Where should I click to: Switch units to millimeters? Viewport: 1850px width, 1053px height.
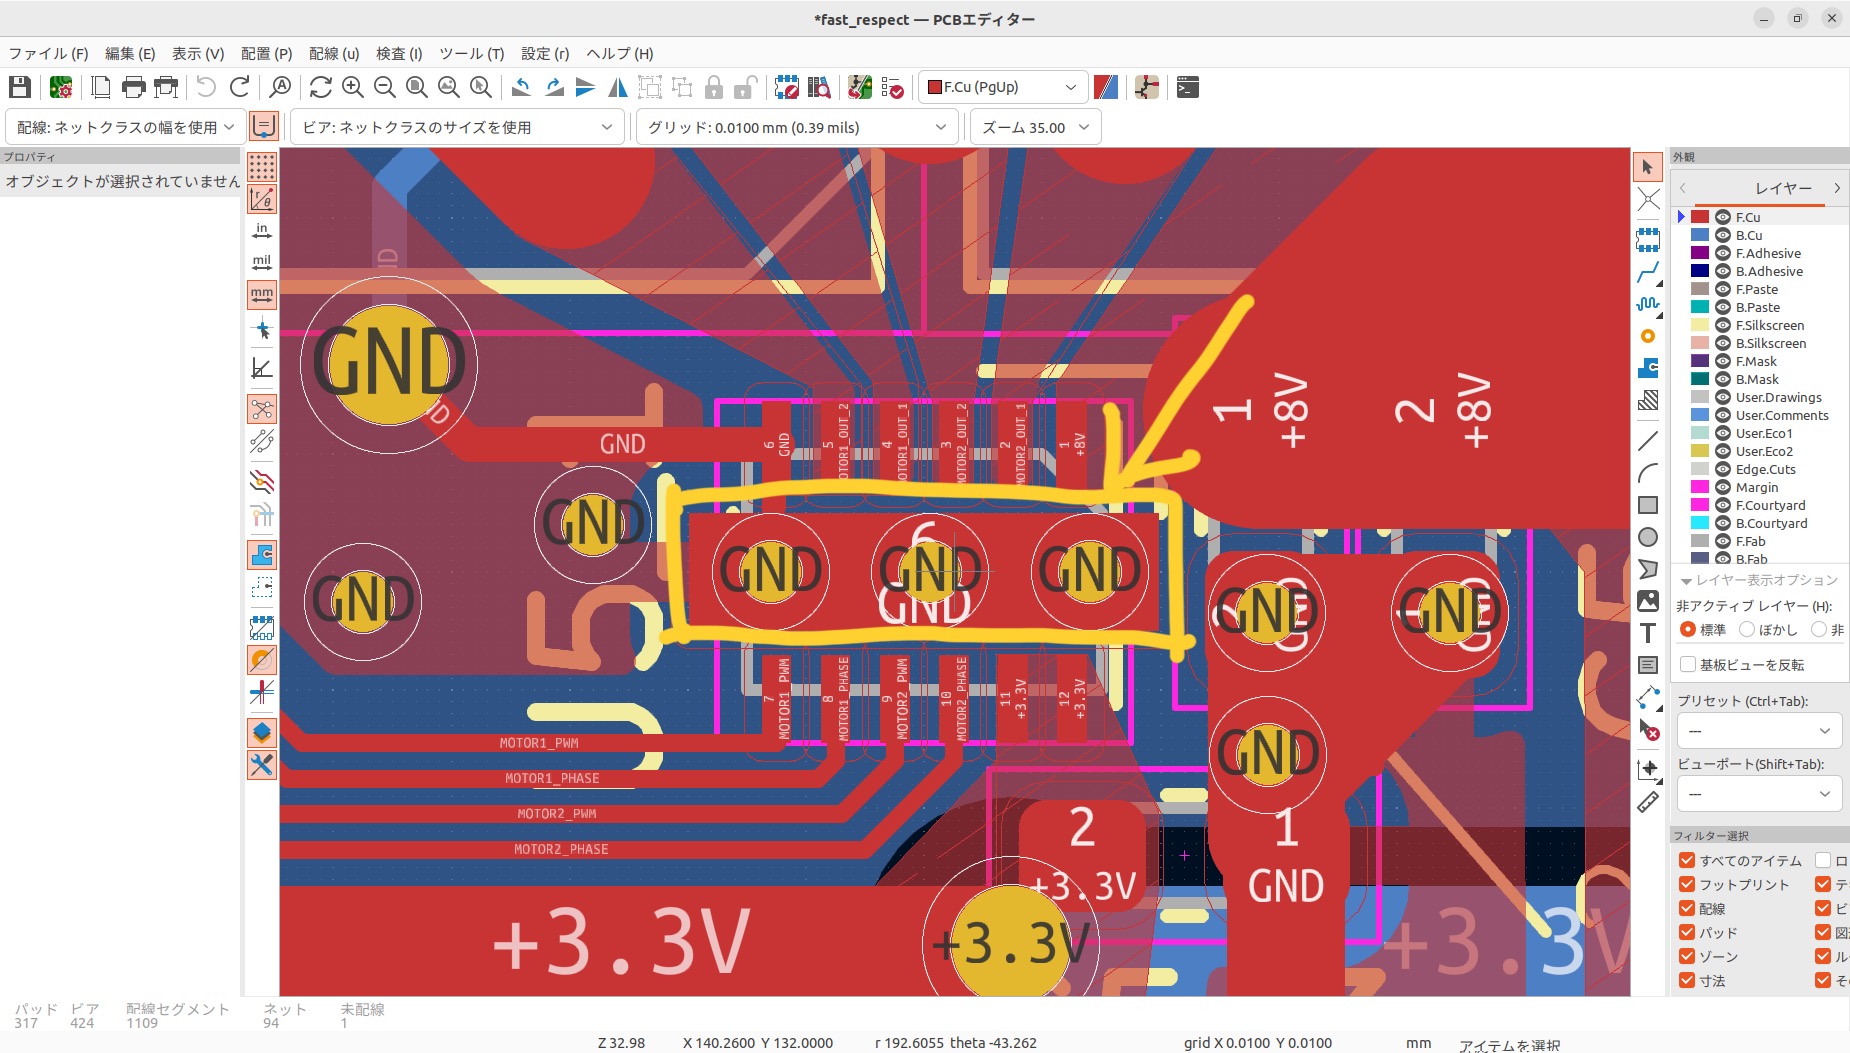pyautogui.click(x=262, y=295)
